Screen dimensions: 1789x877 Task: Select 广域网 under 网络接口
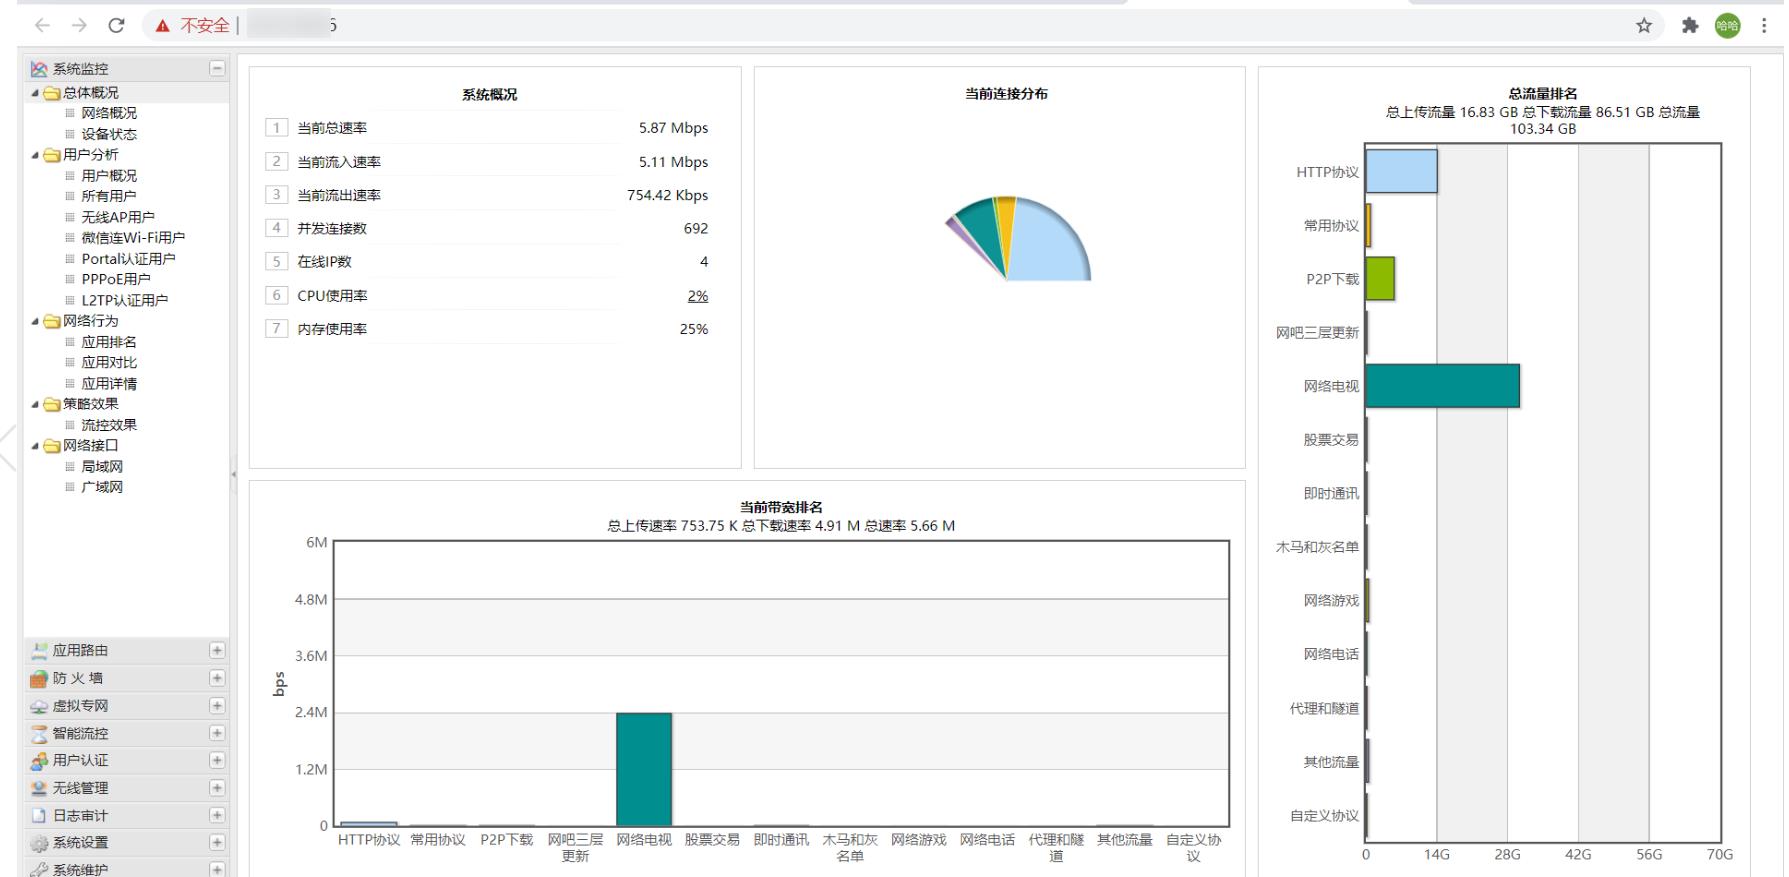[x=102, y=487]
